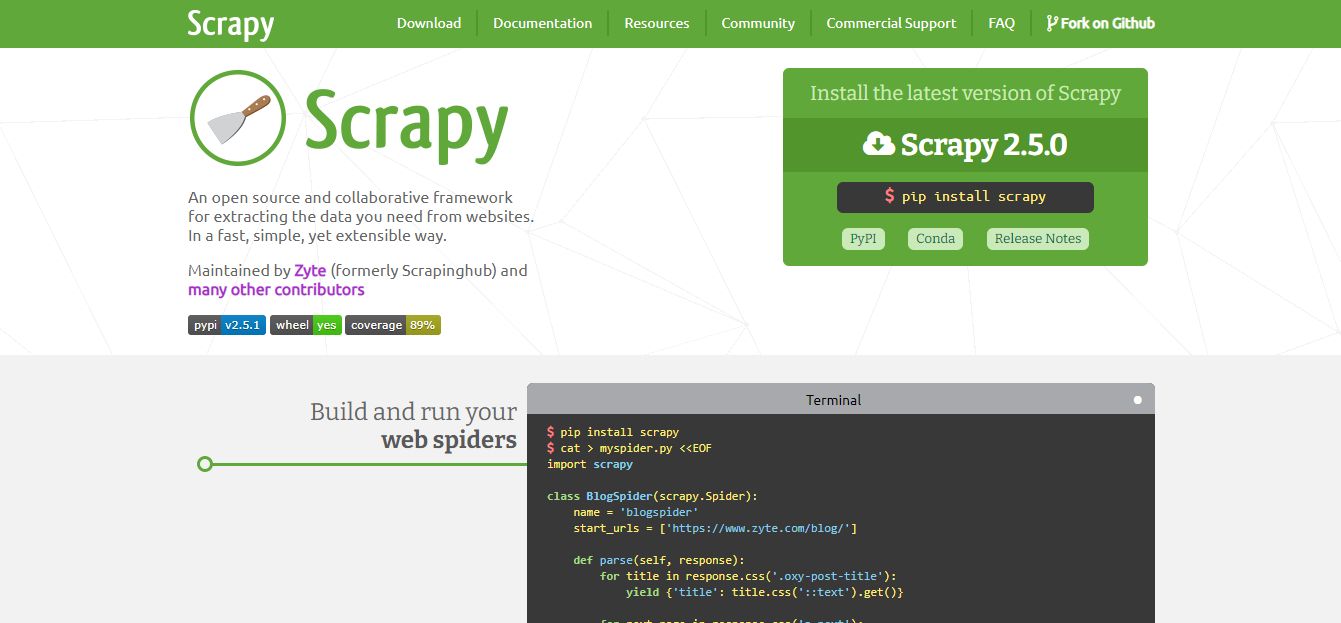
Task: Click the yield title code line
Action: pos(765,592)
